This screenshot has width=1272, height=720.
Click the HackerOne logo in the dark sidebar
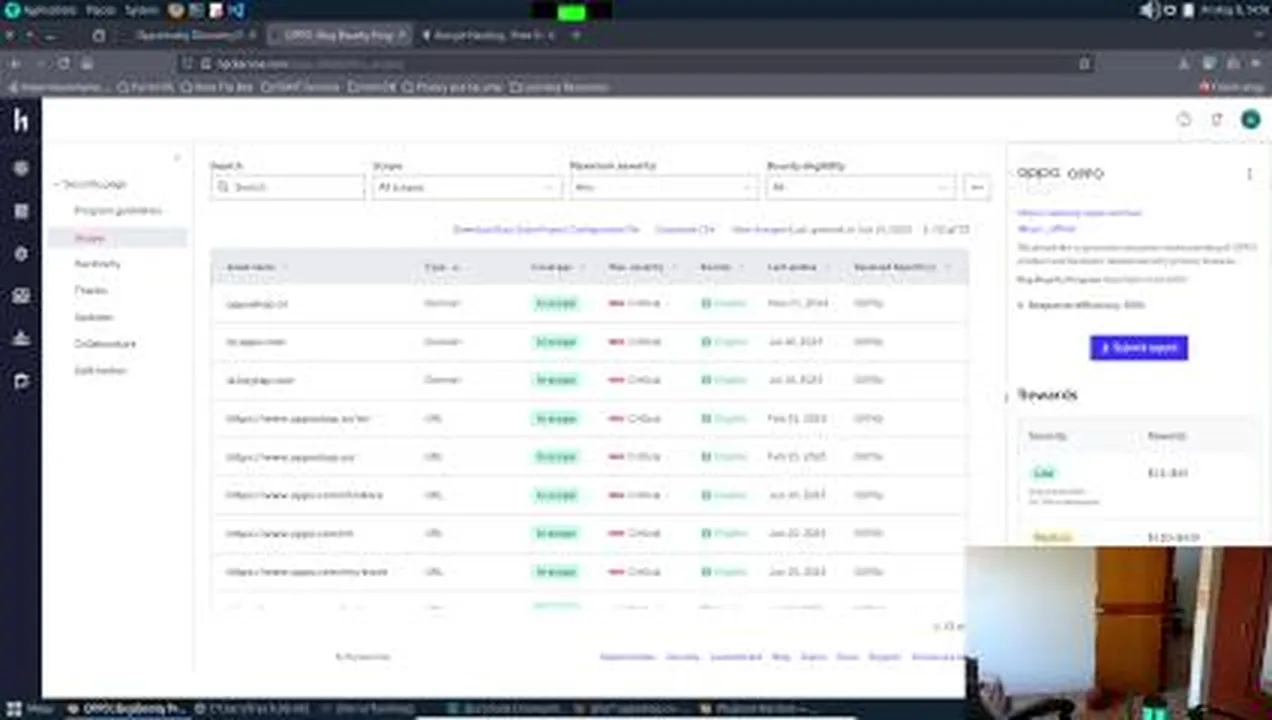(21, 120)
